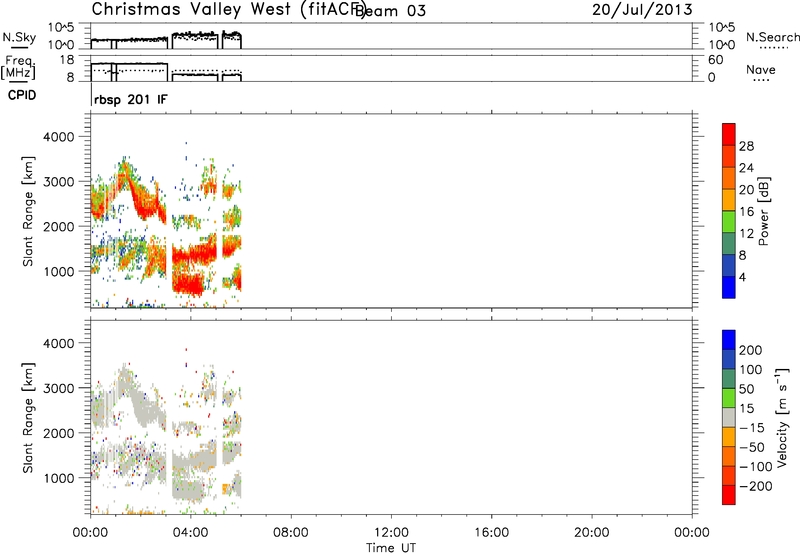Click the "16:00" time tick label
The image size is (800, 554).
(x=491, y=533)
